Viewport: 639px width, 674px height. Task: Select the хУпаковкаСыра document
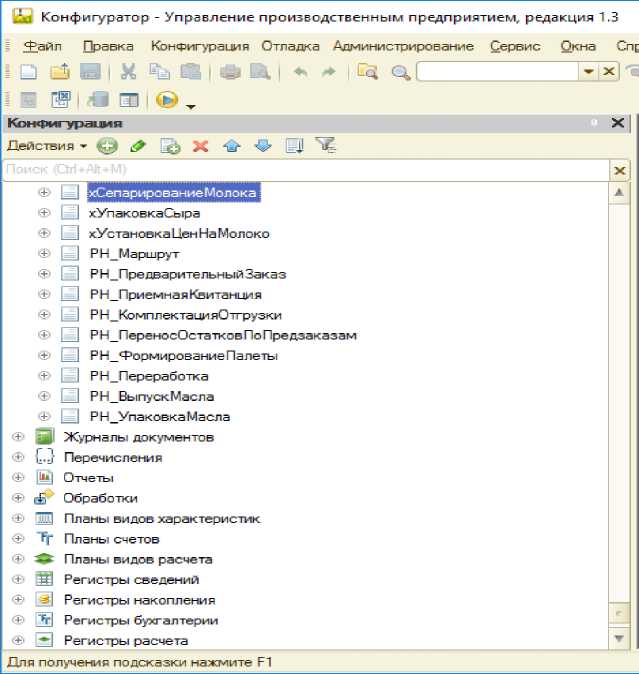coord(144,213)
